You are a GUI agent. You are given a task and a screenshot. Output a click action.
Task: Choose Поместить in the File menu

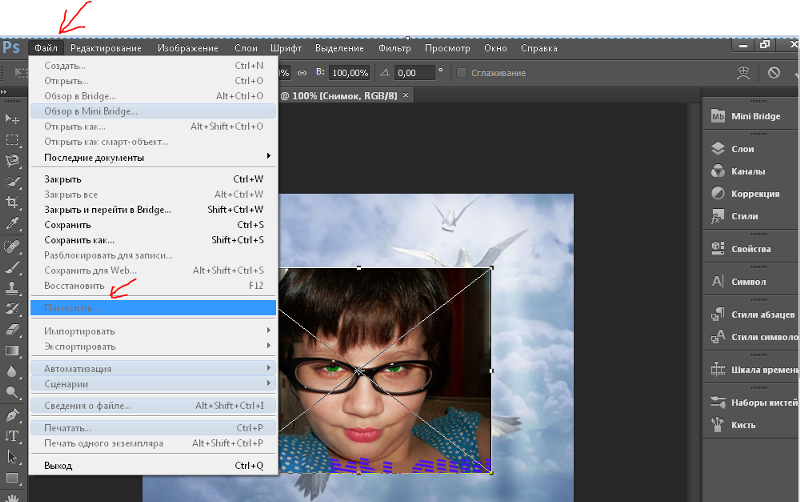click(153, 308)
